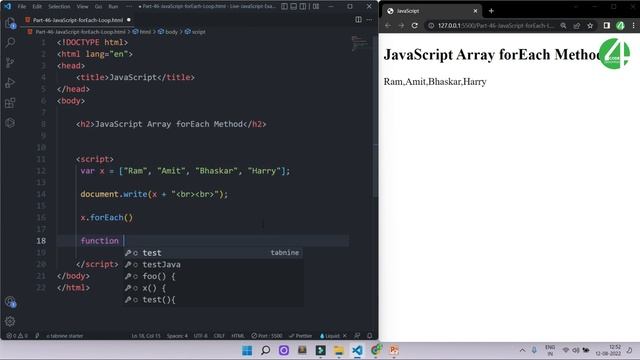Viewport: 640px width, 360px height.
Task: Click the var x array declaration line
Action: point(185,171)
